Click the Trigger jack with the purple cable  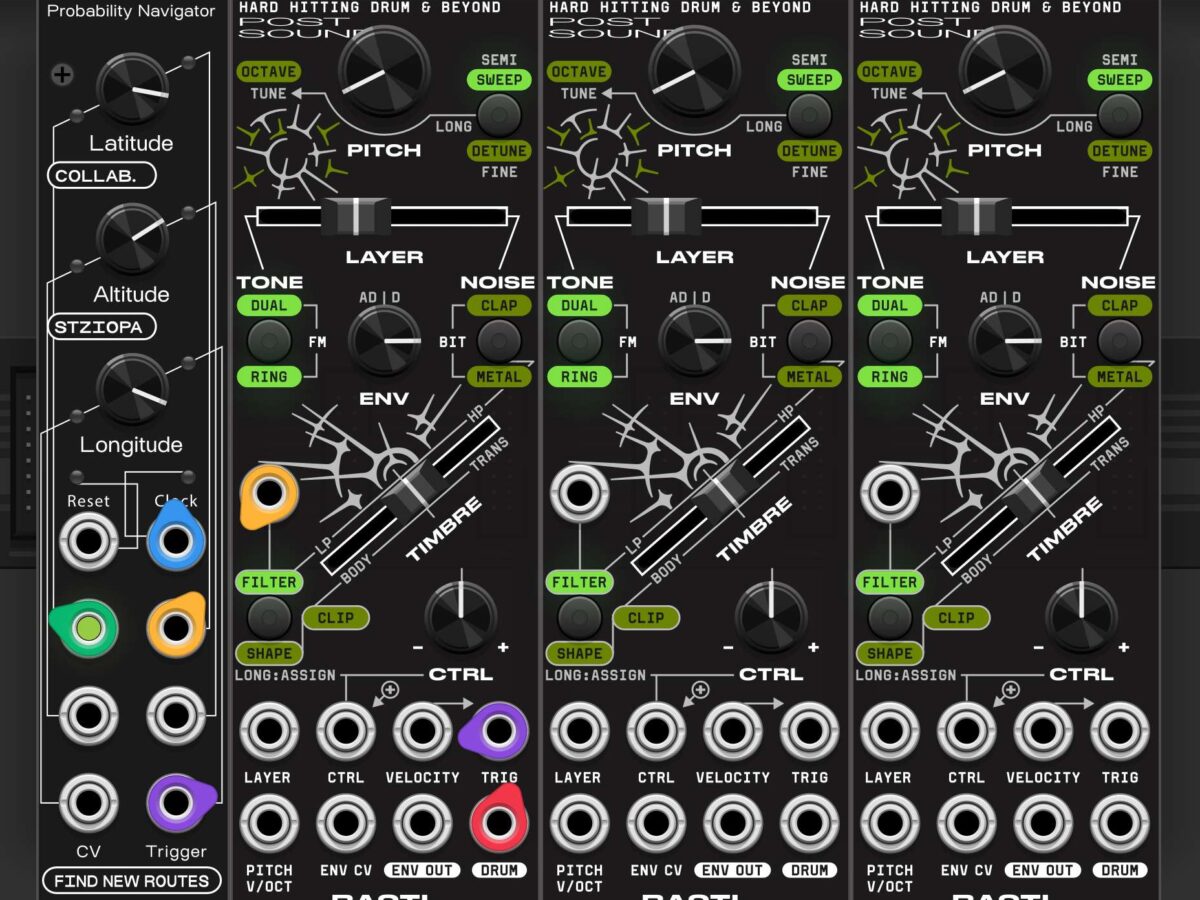tap(177, 802)
